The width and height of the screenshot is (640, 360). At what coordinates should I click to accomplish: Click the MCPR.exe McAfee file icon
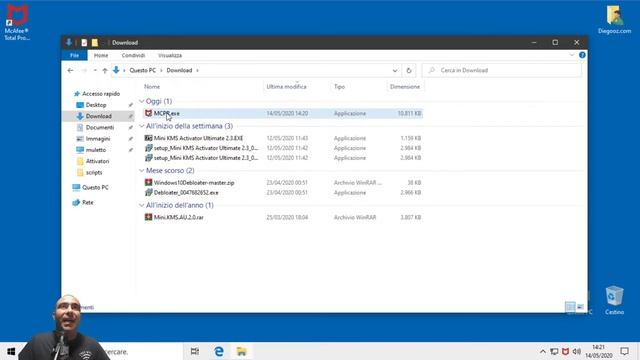[x=149, y=113]
